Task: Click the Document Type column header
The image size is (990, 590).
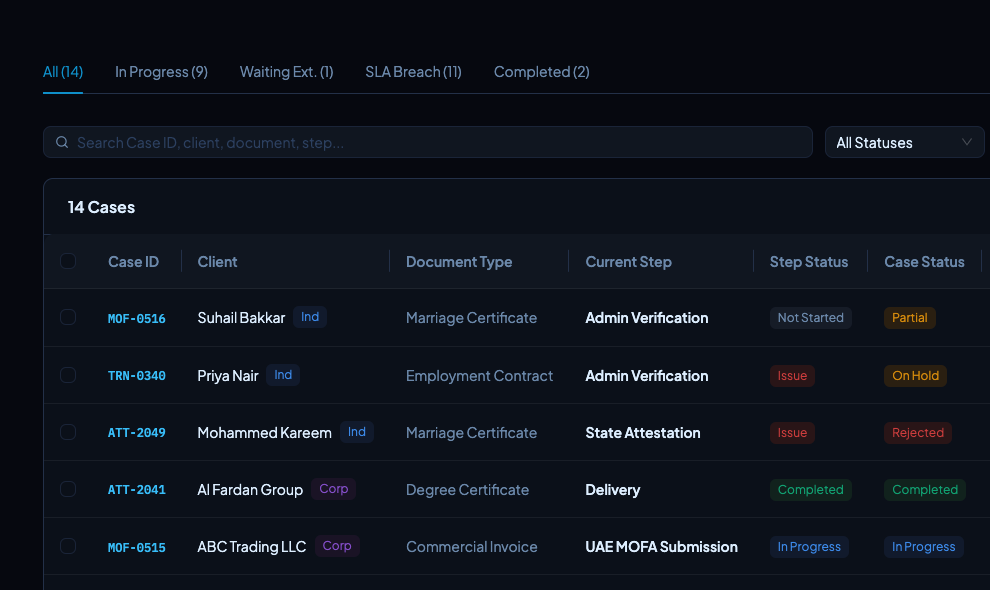Action: [x=459, y=262]
